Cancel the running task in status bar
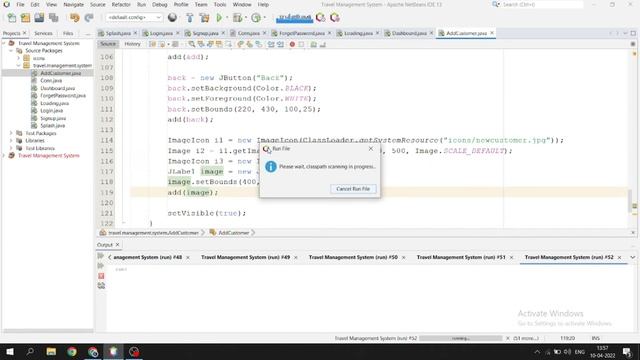Viewport: 640px width, 360px height. tap(508, 338)
